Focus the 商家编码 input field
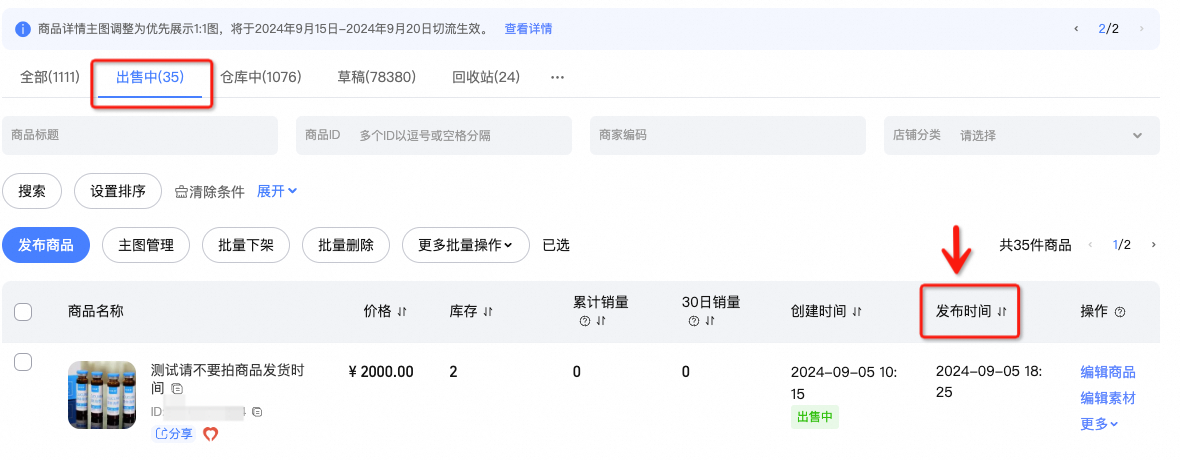Viewport: 1180px width, 460px height. pyautogui.click(x=728, y=136)
